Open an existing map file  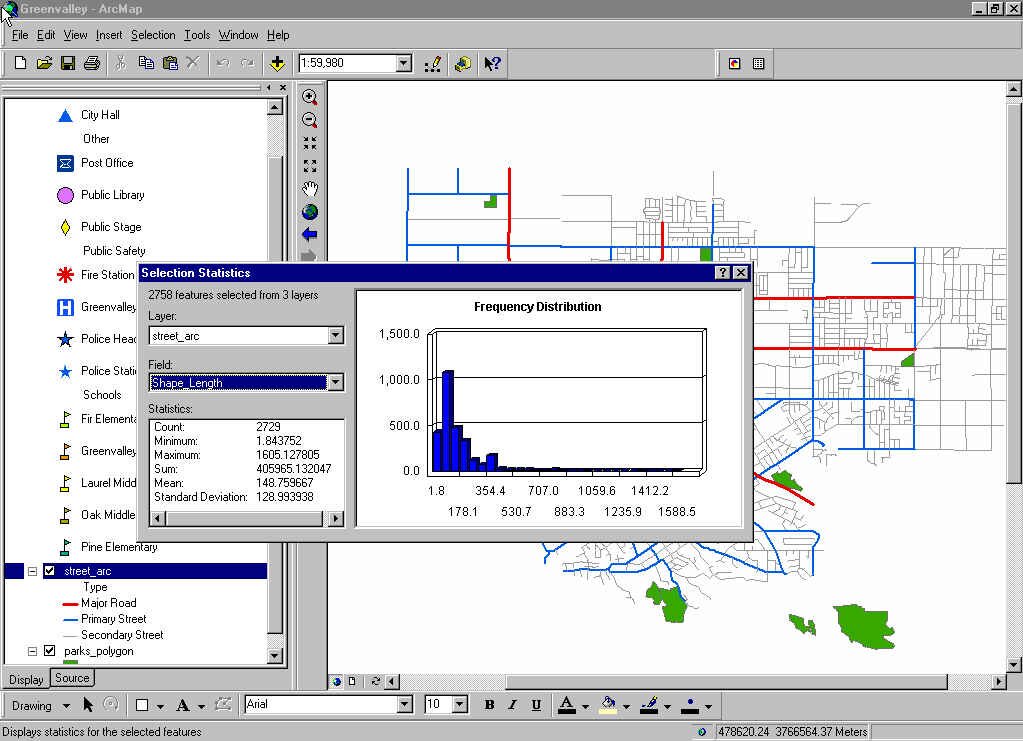[x=44, y=63]
